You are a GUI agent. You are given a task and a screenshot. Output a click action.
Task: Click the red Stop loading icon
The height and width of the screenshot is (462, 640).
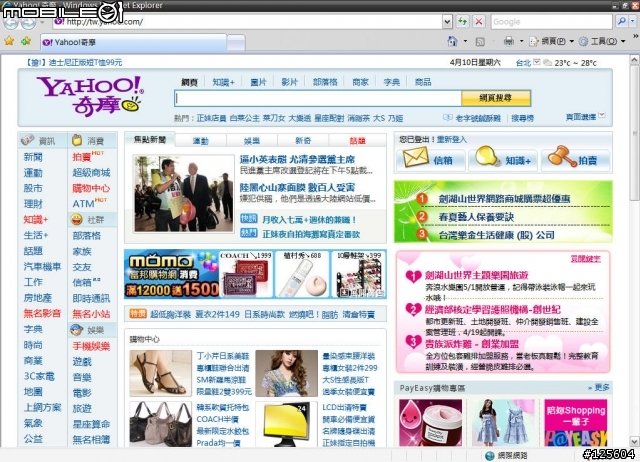pos(479,21)
